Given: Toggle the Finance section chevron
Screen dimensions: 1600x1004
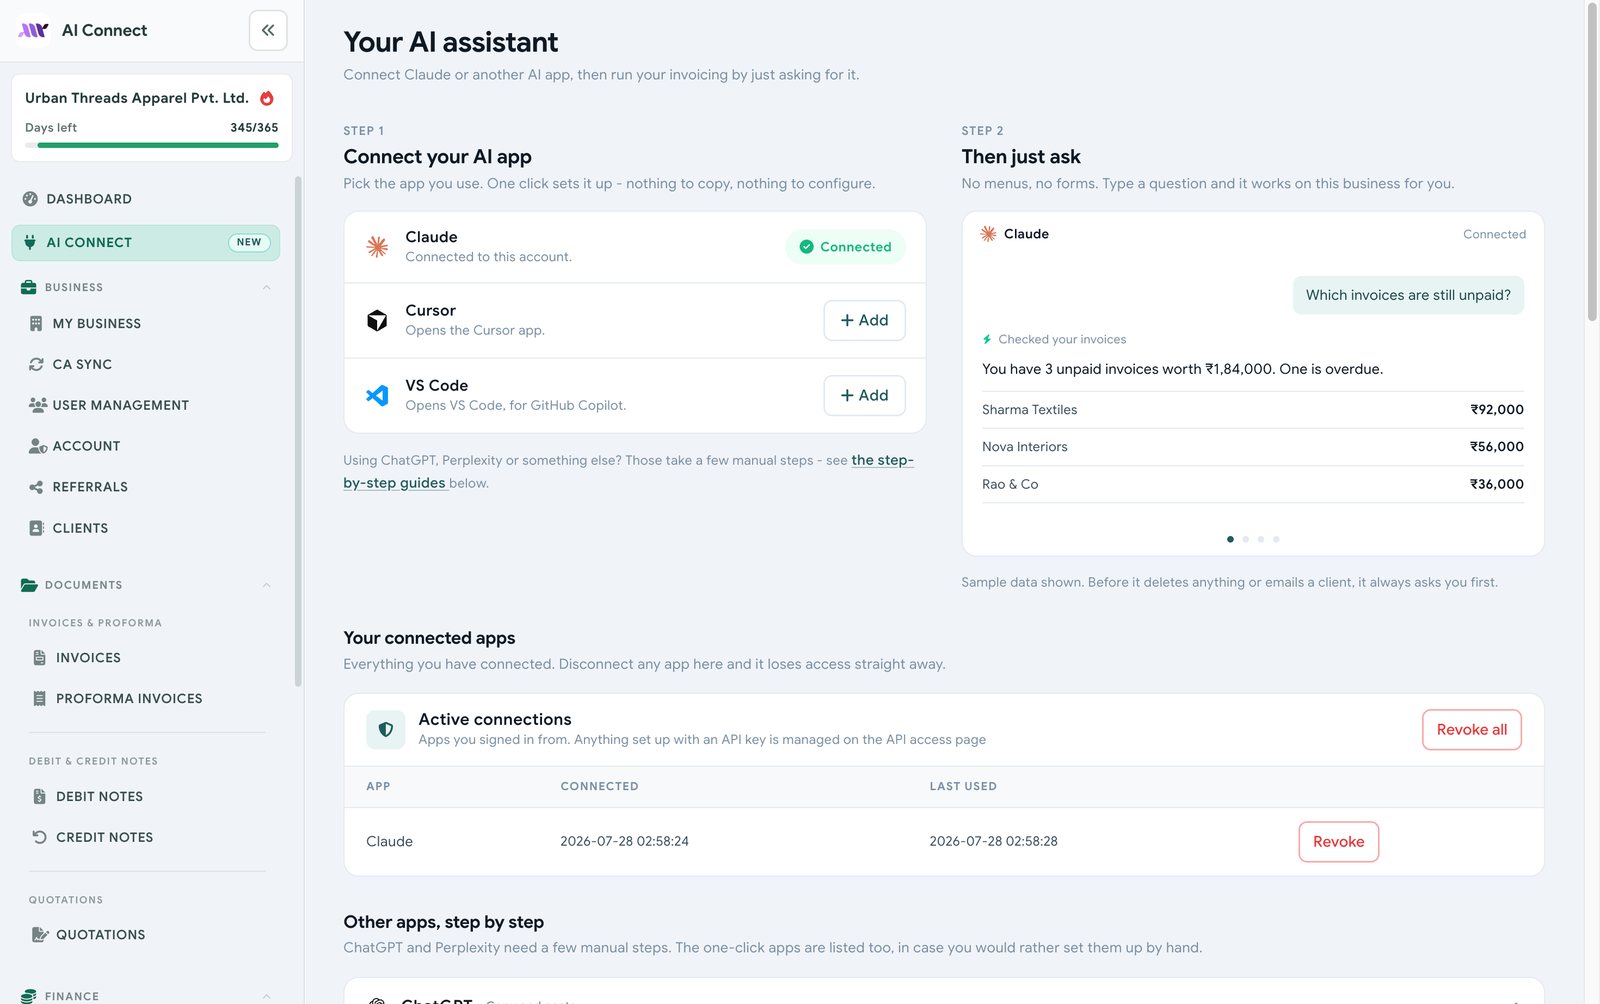Looking at the screenshot, I should click(267, 996).
